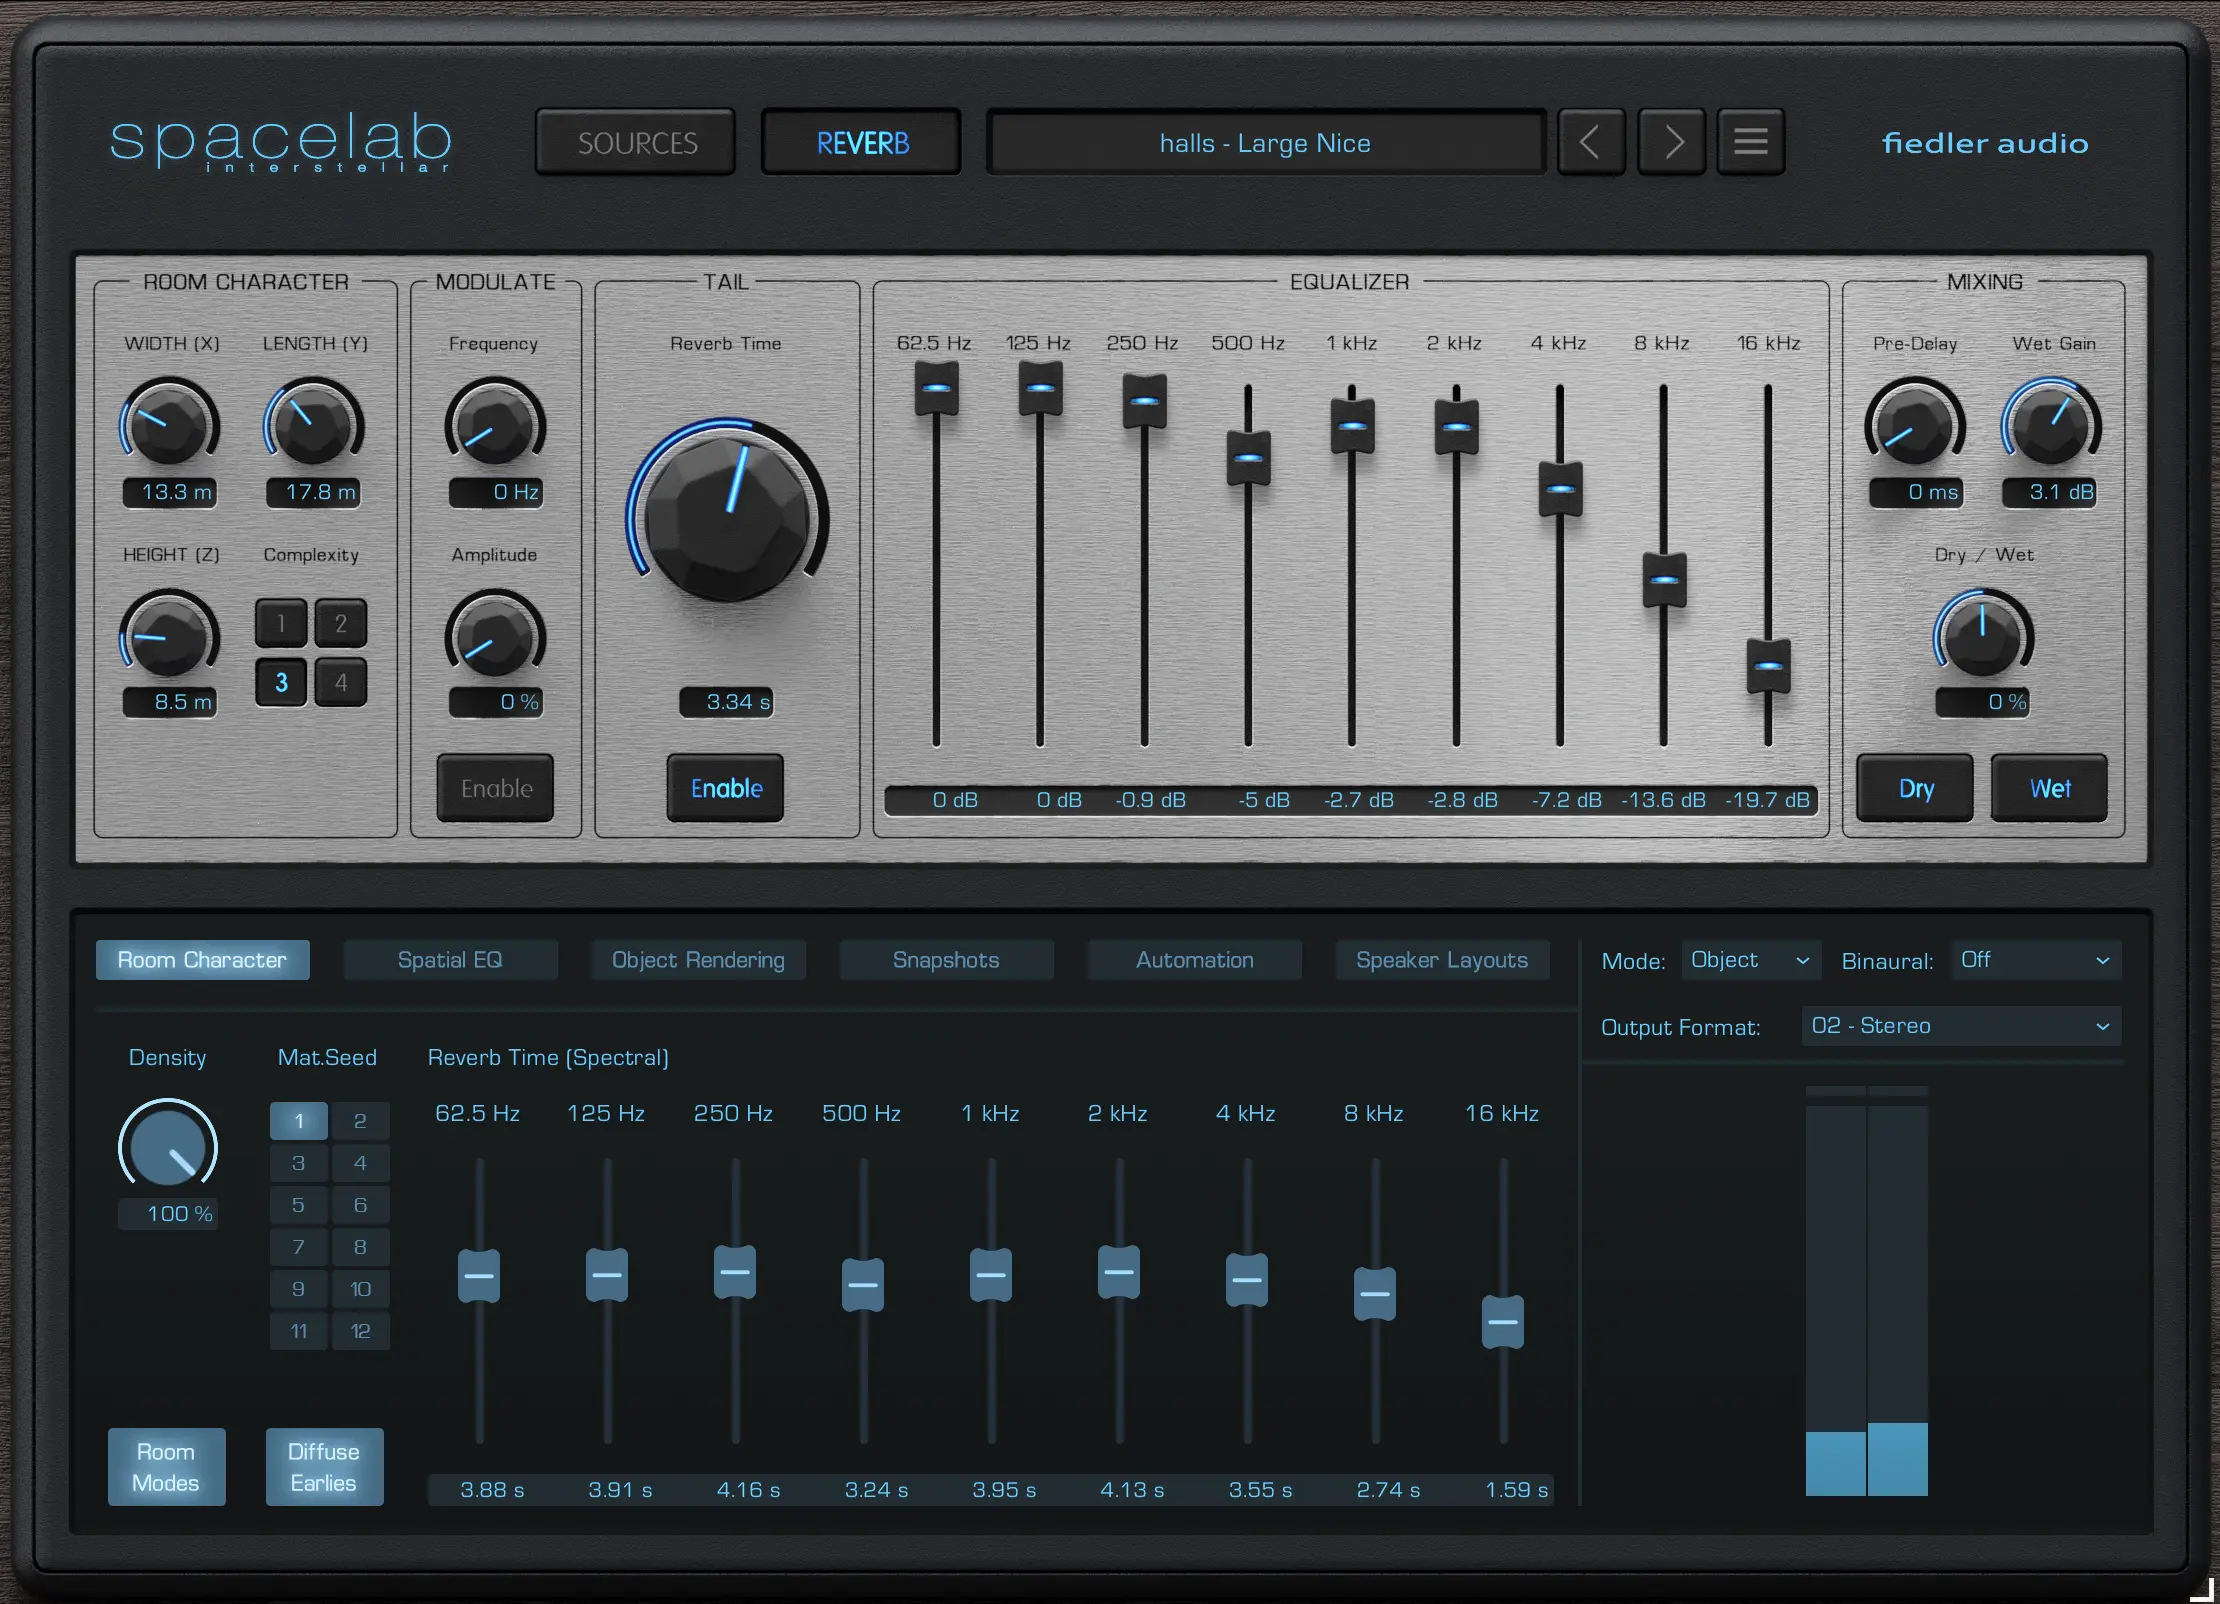Expand the Binaural dropdown
Screen dimensions: 2220x1604
coord(2035,960)
